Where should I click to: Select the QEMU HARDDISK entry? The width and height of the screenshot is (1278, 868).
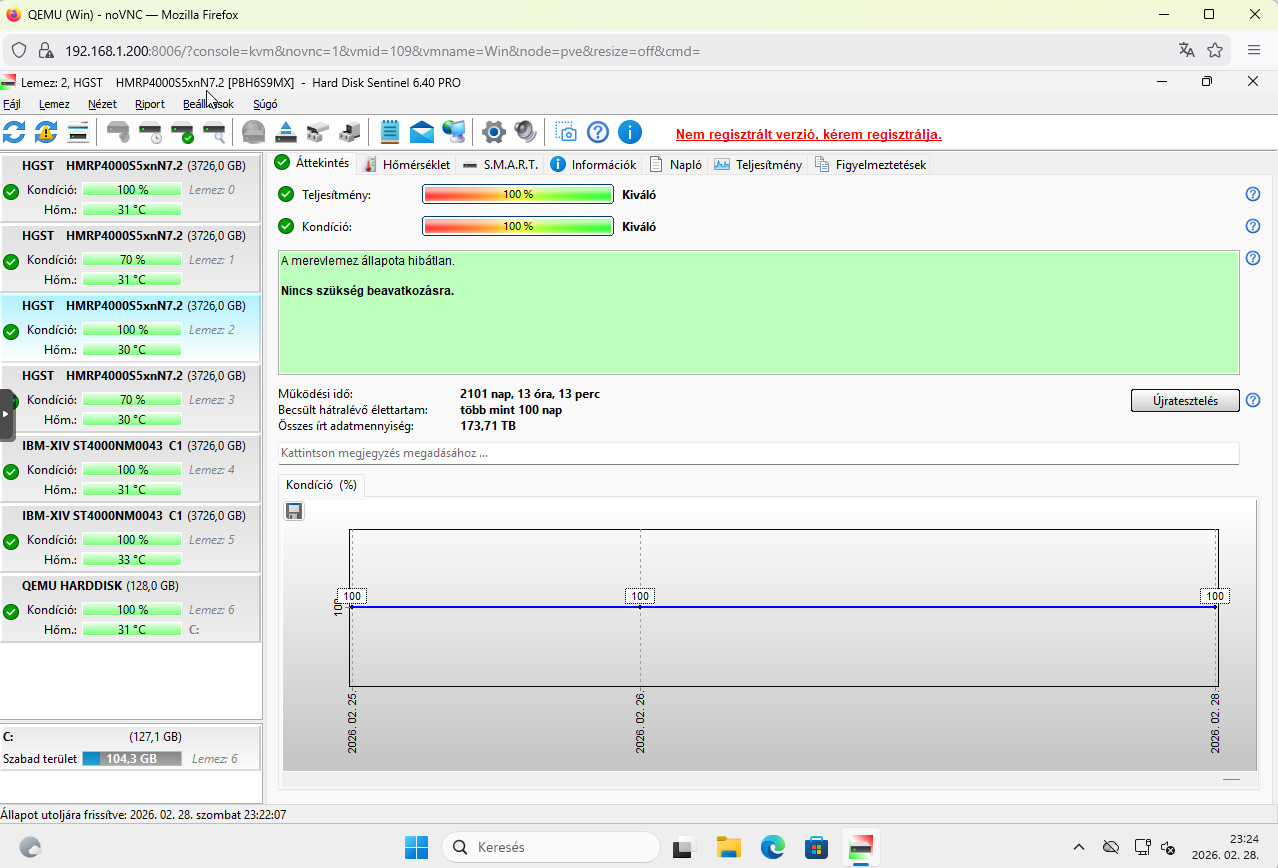[x=130, y=609]
